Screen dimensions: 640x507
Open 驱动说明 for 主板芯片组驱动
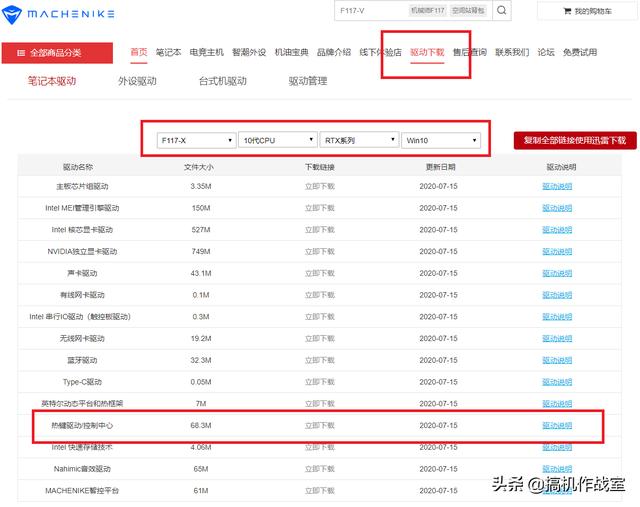click(557, 187)
